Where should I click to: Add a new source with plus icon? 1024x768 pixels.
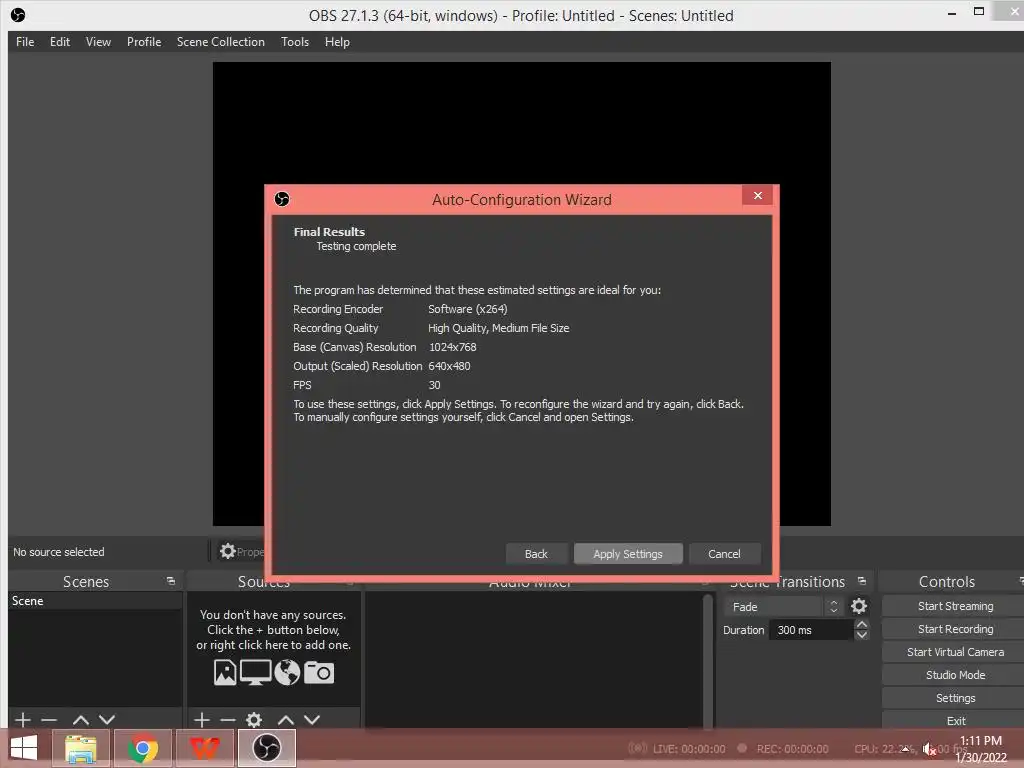click(202, 720)
